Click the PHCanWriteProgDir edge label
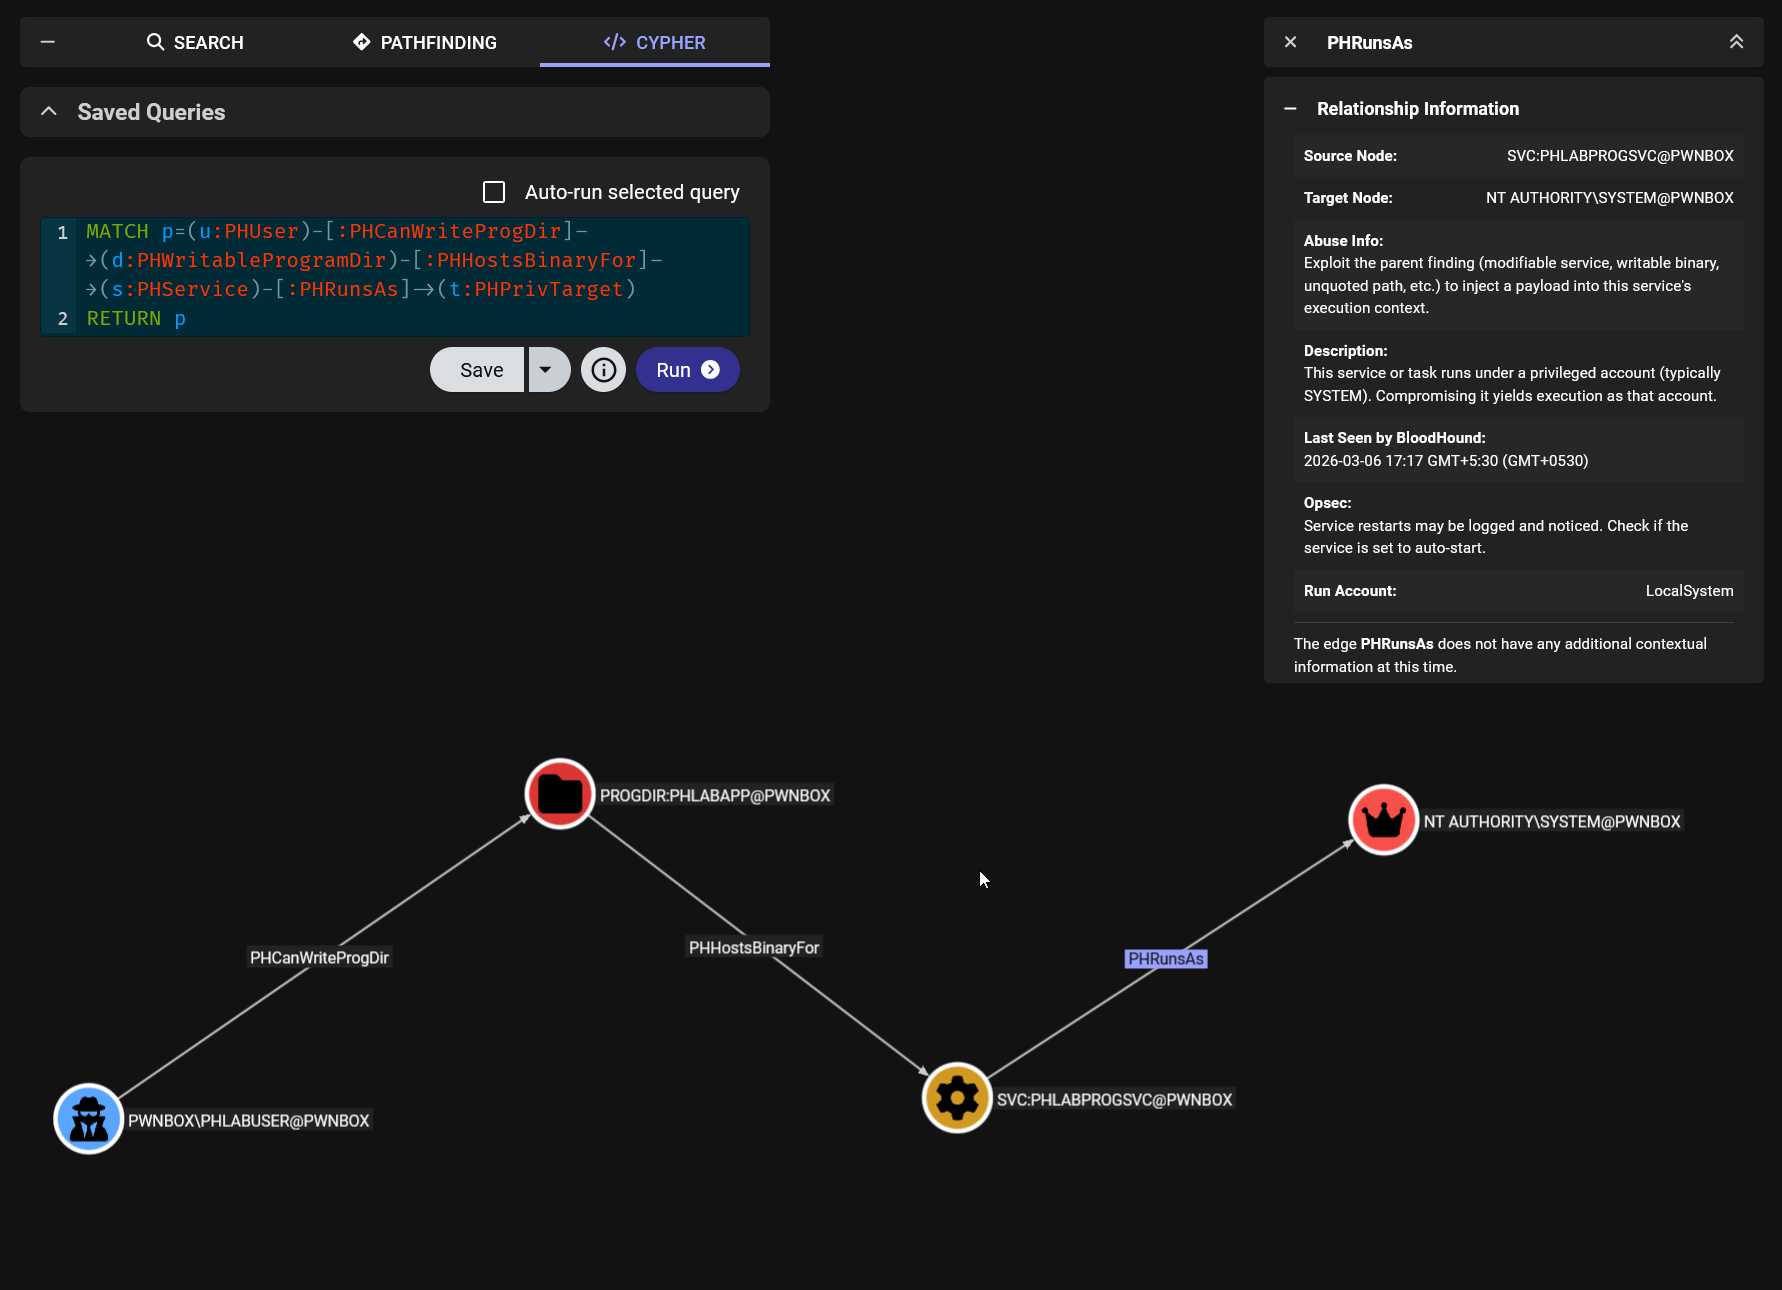This screenshot has width=1782, height=1290. point(319,958)
